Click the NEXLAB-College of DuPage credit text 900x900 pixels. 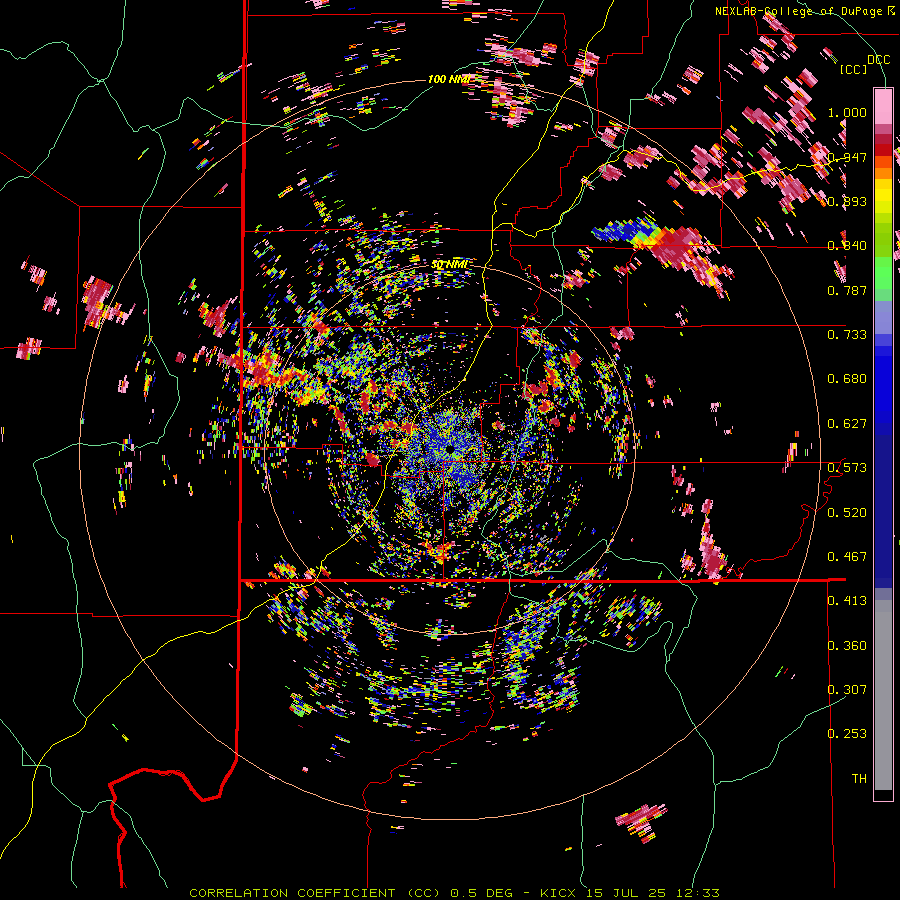(798, 11)
